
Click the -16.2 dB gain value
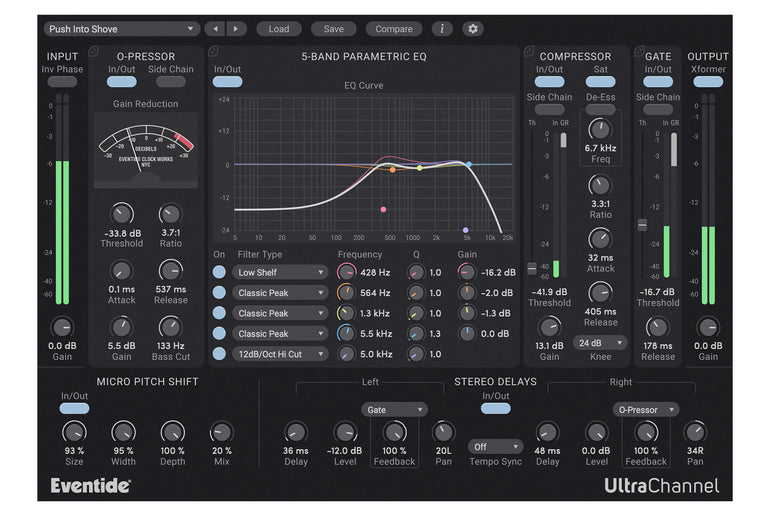click(x=498, y=272)
